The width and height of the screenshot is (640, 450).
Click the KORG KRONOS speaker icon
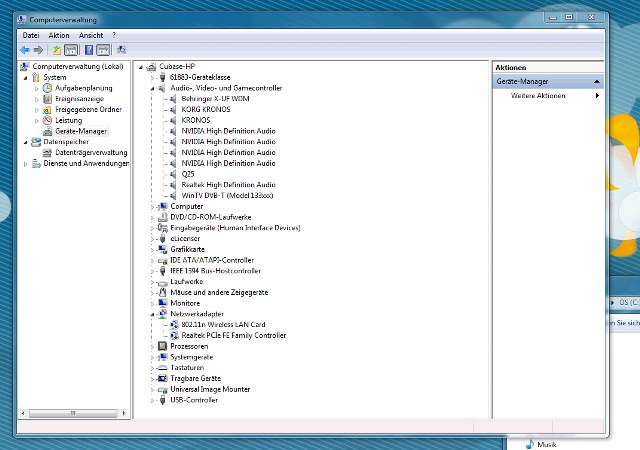[173, 109]
